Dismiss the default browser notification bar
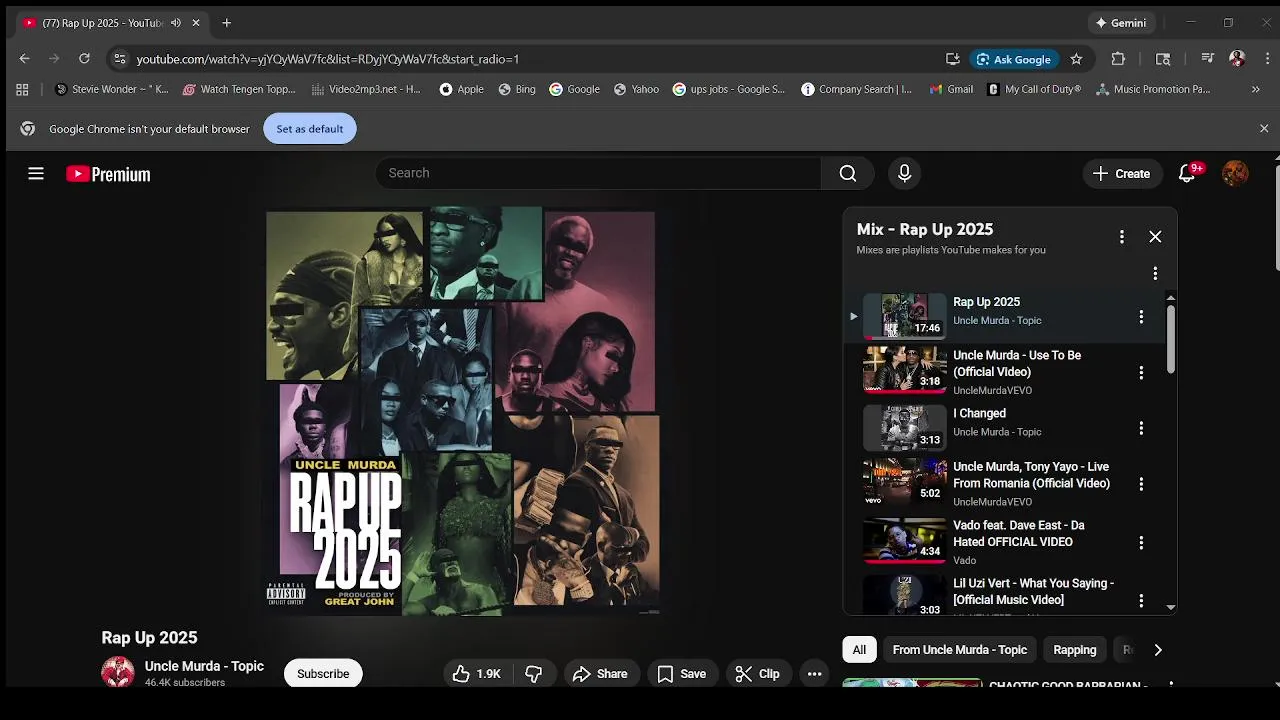Viewport: 1280px width, 720px height. (x=1264, y=129)
